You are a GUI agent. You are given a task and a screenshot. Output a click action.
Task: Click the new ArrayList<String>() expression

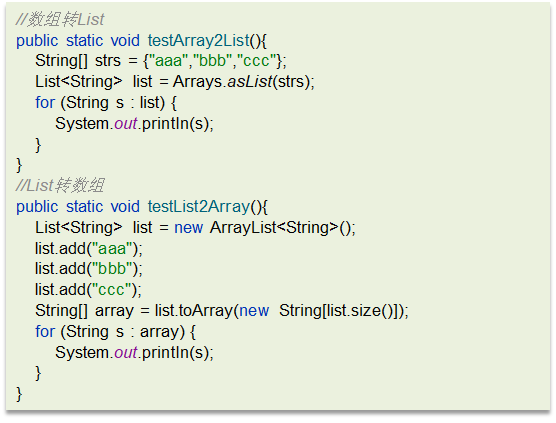tap(265, 227)
